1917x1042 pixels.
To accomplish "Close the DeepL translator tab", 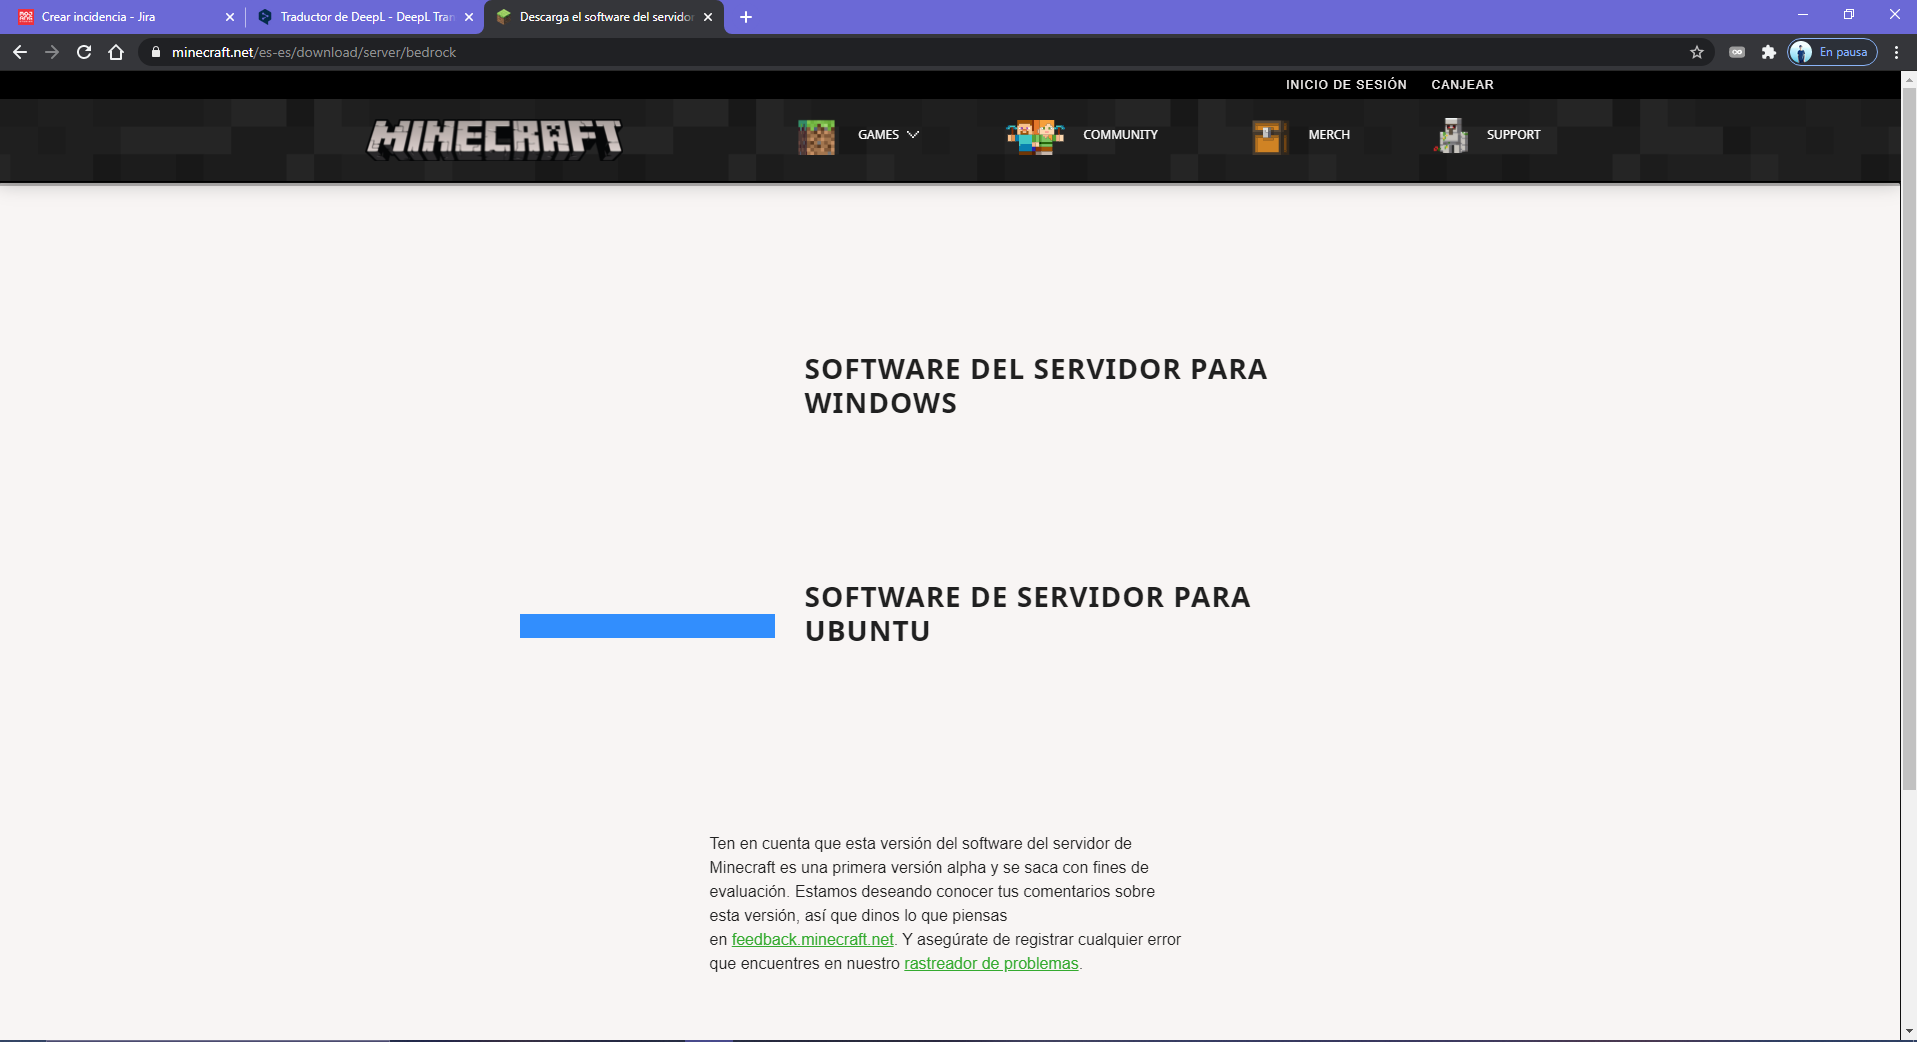I will (x=469, y=17).
